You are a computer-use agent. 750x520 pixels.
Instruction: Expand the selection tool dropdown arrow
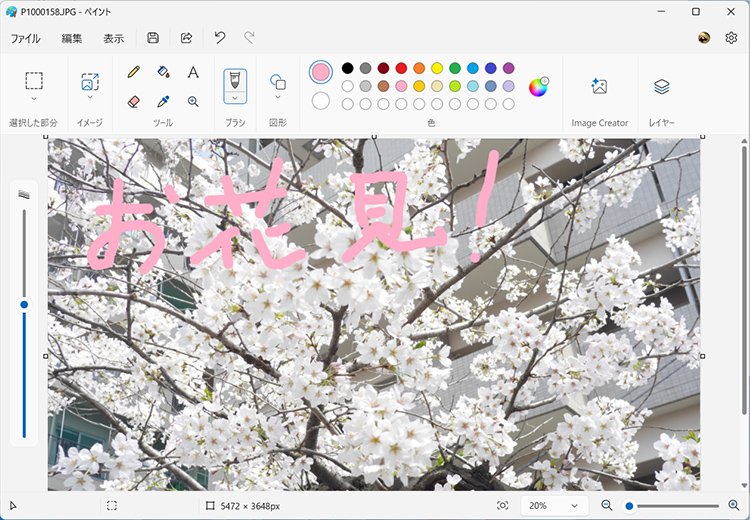tap(34, 99)
